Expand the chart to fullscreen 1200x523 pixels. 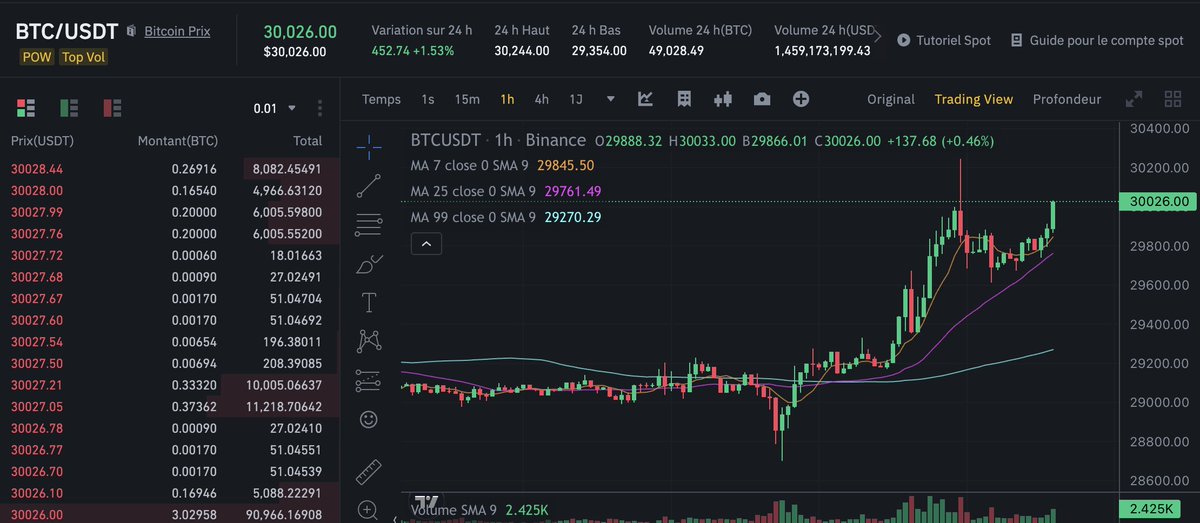coord(1134,99)
